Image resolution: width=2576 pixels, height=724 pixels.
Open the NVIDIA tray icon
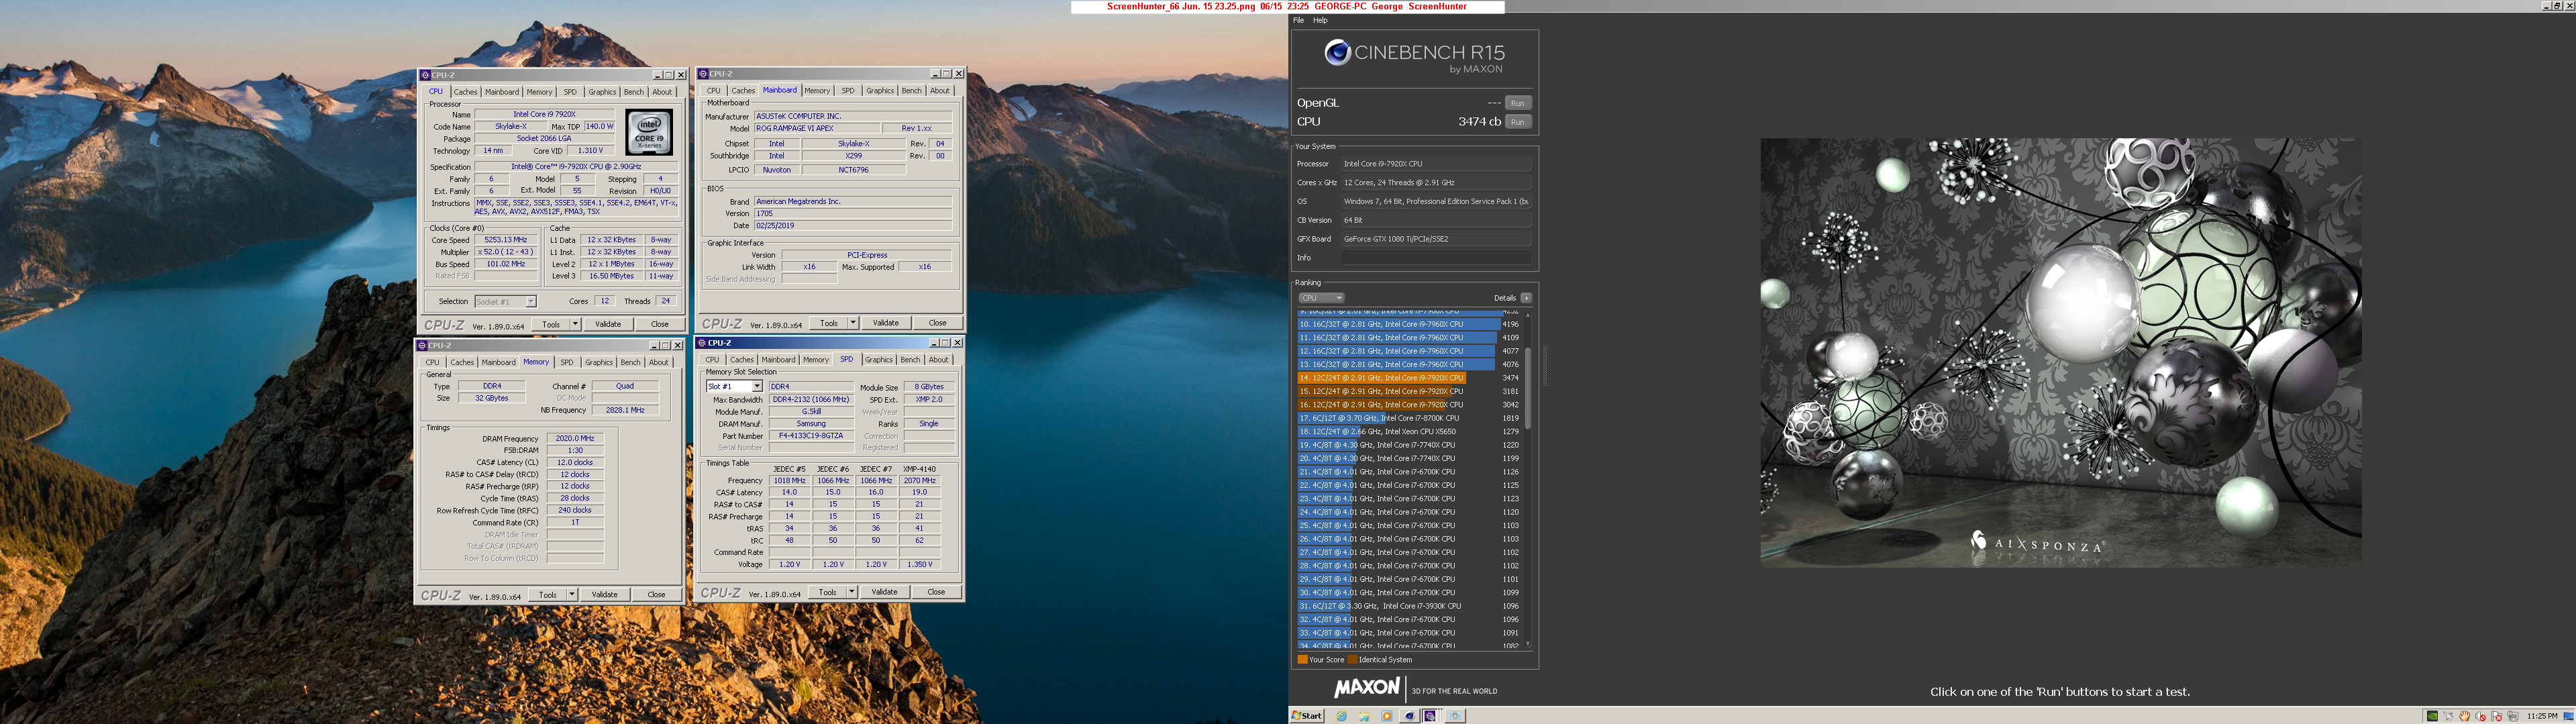2433,716
